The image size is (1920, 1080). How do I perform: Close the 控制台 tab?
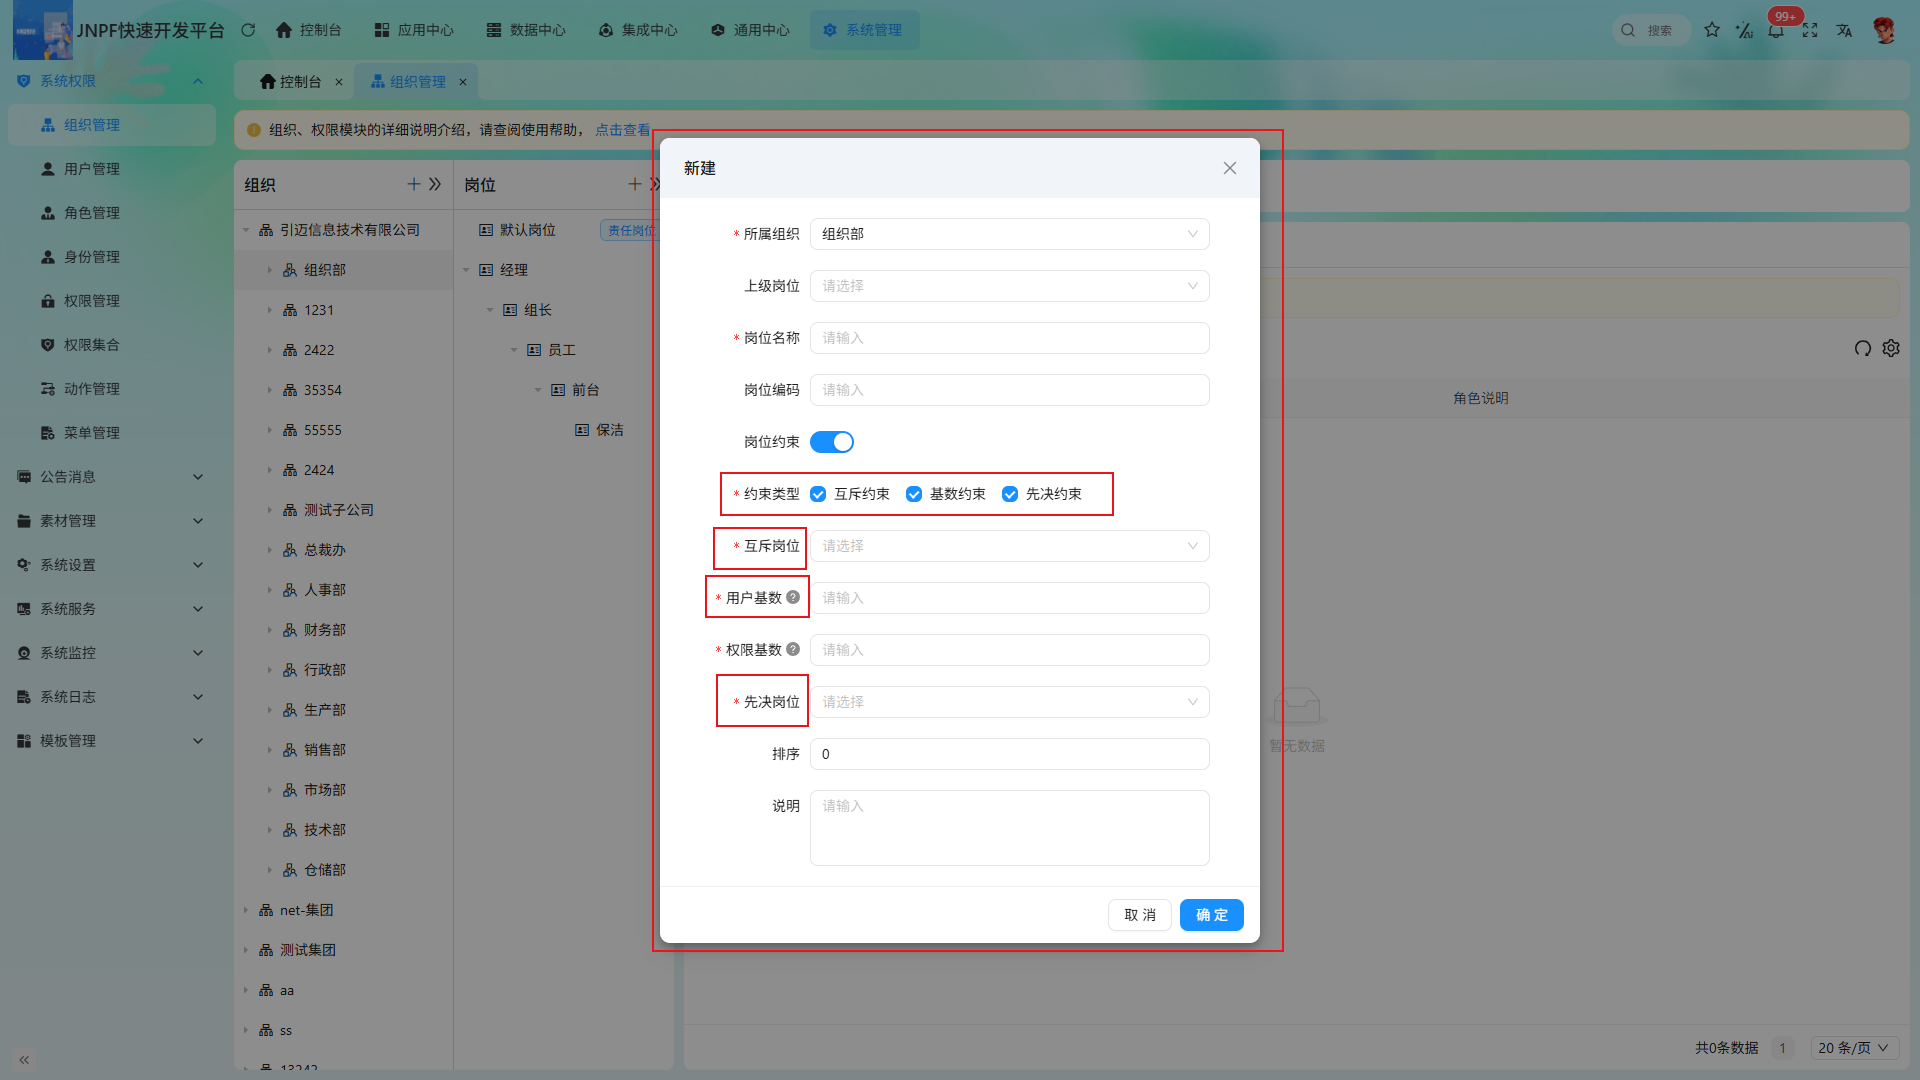click(339, 82)
